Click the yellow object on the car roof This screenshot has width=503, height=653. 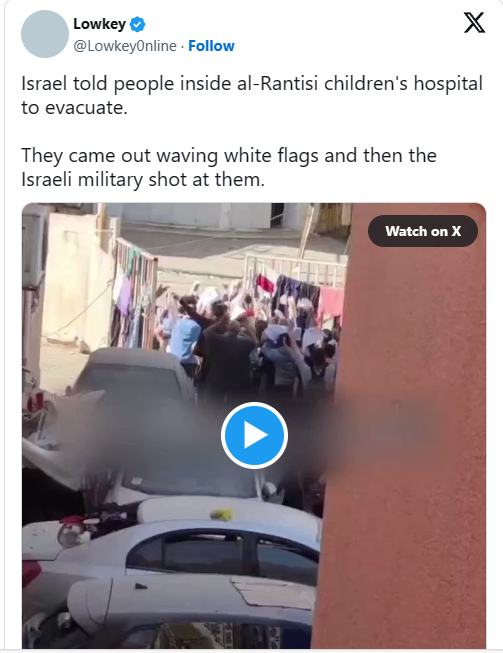[222, 515]
